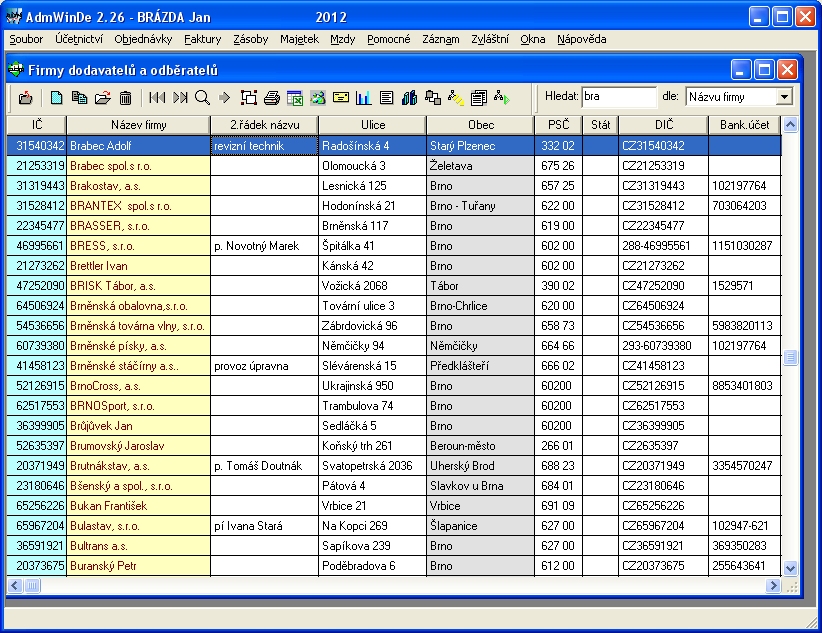Image resolution: width=822 pixels, height=633 pixels.
Task: Open the Majetek menu
Action: [299, 39]
